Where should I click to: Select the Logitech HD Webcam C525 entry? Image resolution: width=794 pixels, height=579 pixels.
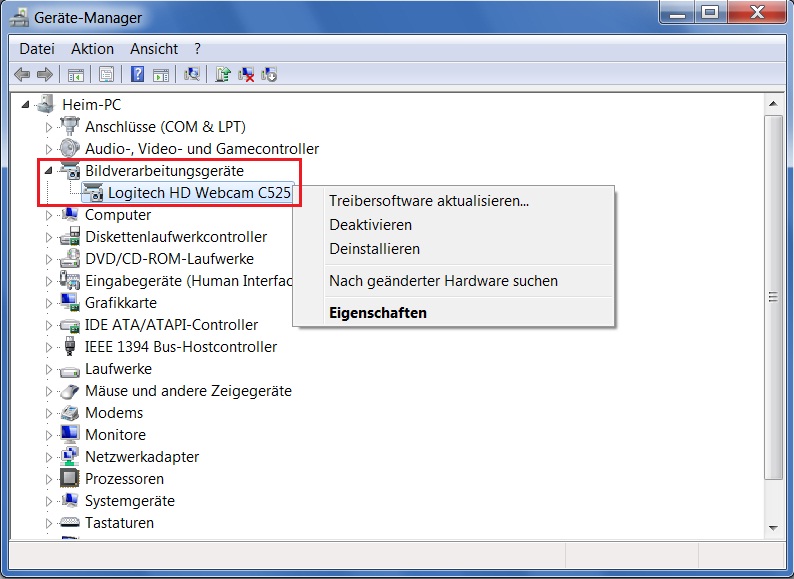point(199,192)
